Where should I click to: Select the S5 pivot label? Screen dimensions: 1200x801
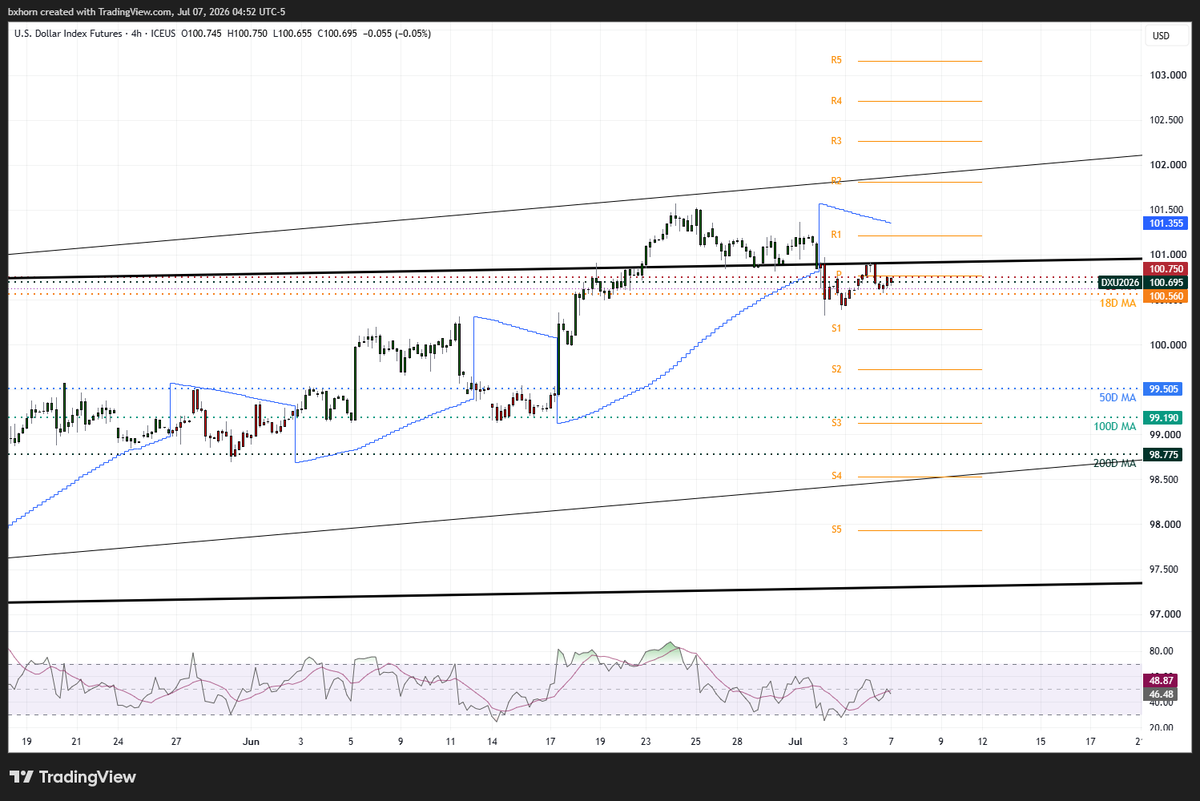pyautogui.click(x=836, y=530)
